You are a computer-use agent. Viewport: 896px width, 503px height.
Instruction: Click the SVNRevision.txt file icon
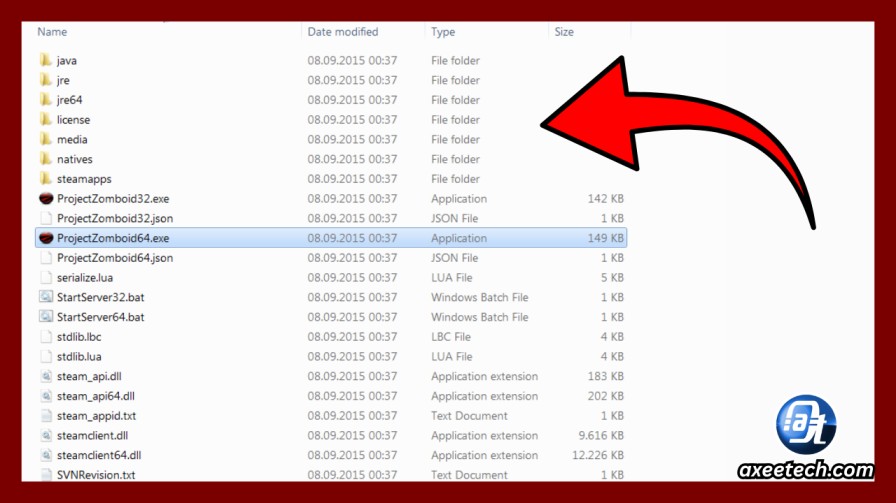[46, 474]
